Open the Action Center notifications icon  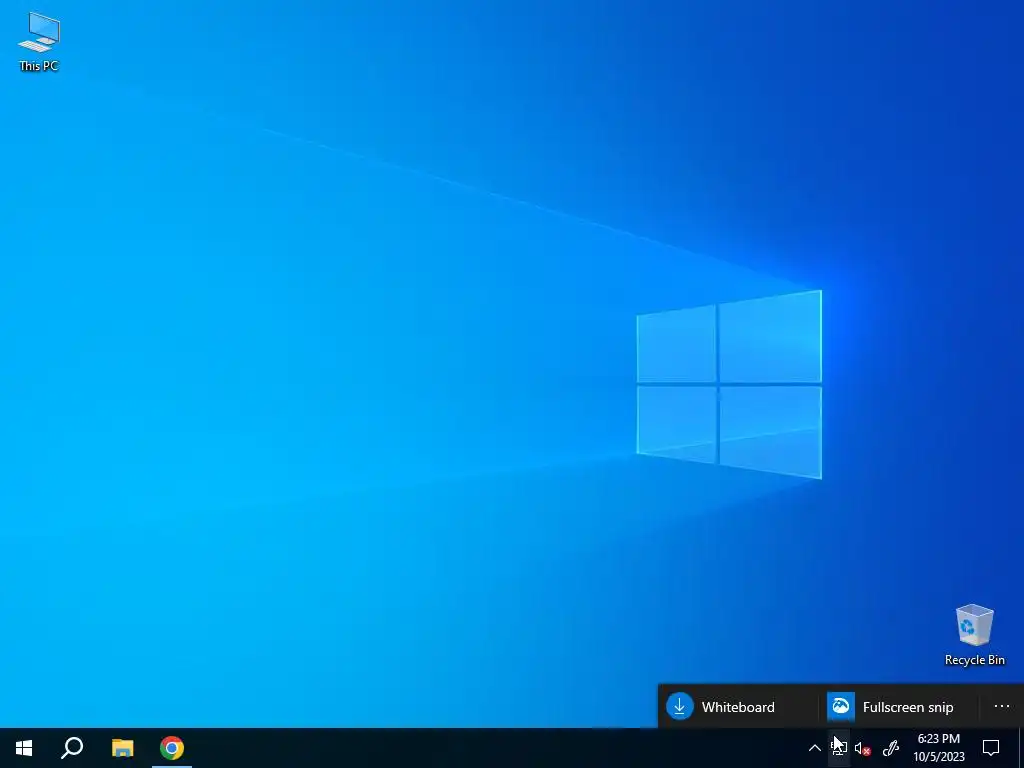pyautogui.click(x=991, y=748)
